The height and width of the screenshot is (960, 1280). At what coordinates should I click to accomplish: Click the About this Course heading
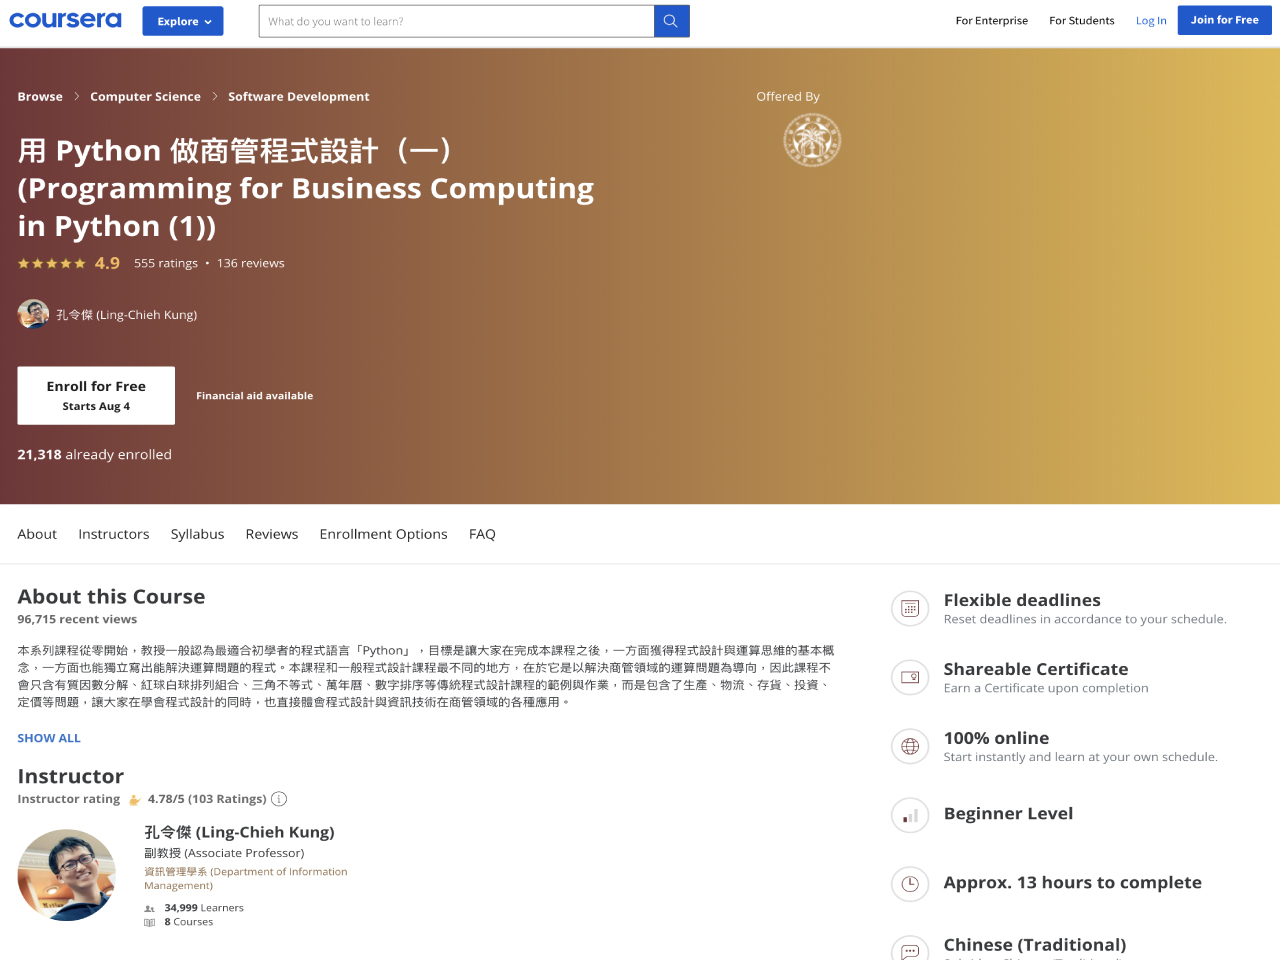coord(111,597)
